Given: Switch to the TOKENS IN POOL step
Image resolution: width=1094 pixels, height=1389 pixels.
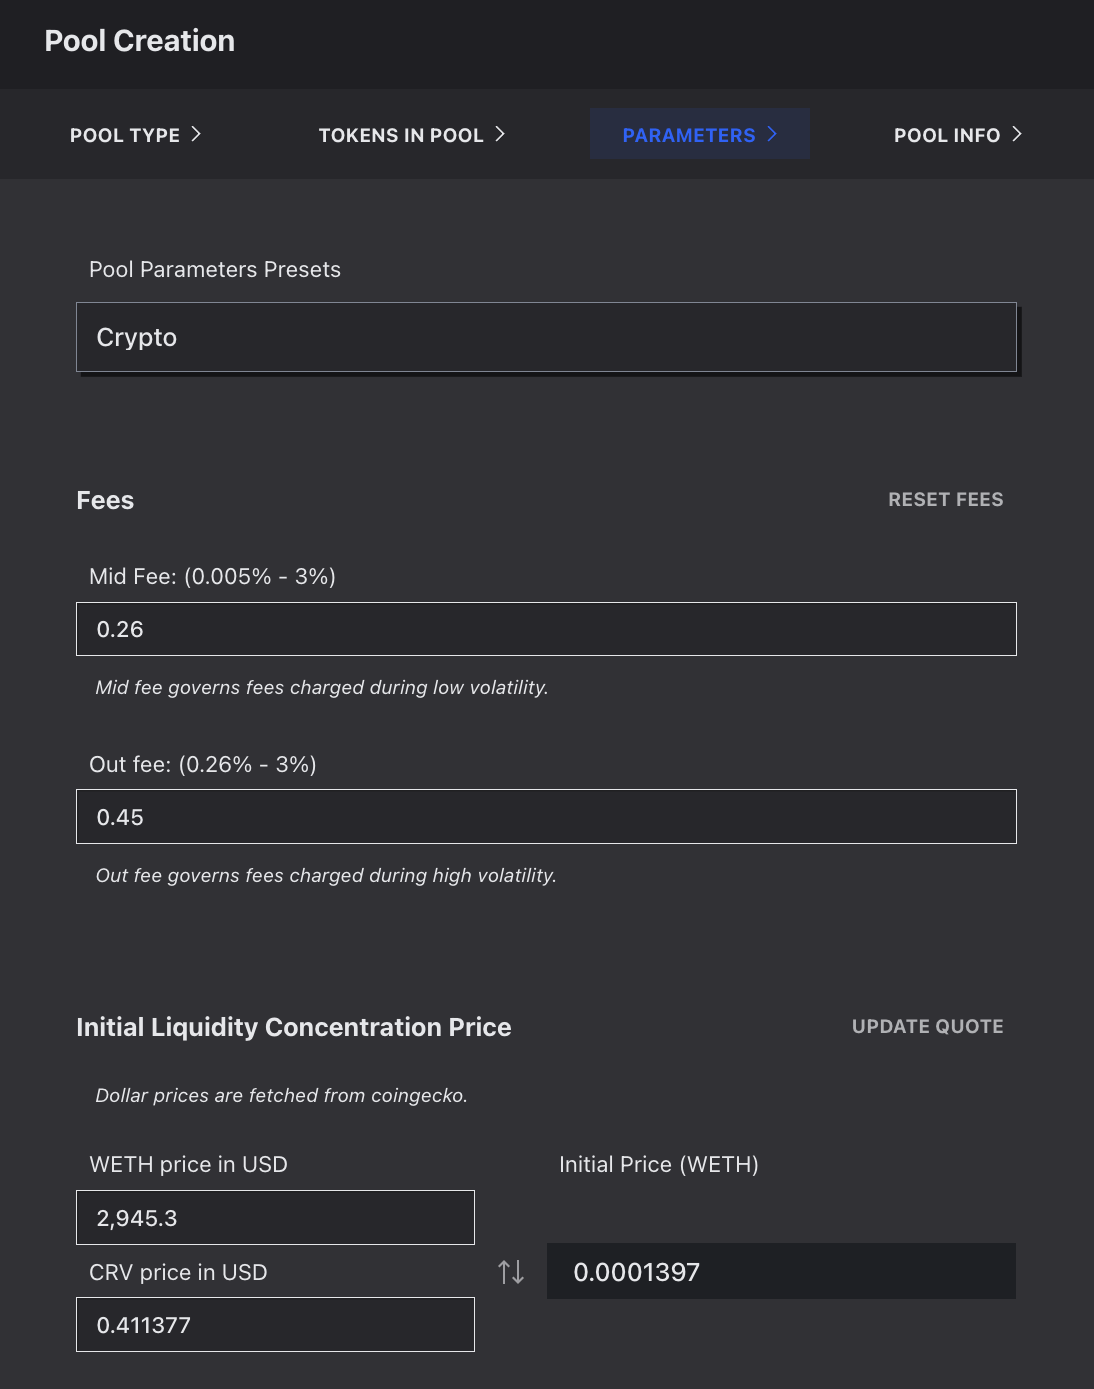Looking at the screenshot, I should click(x=412, y=134).
